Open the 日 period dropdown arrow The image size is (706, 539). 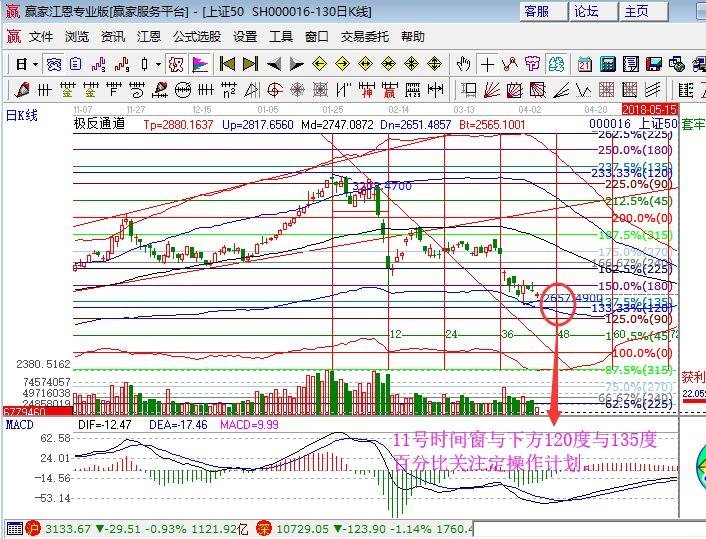point(35,65)
